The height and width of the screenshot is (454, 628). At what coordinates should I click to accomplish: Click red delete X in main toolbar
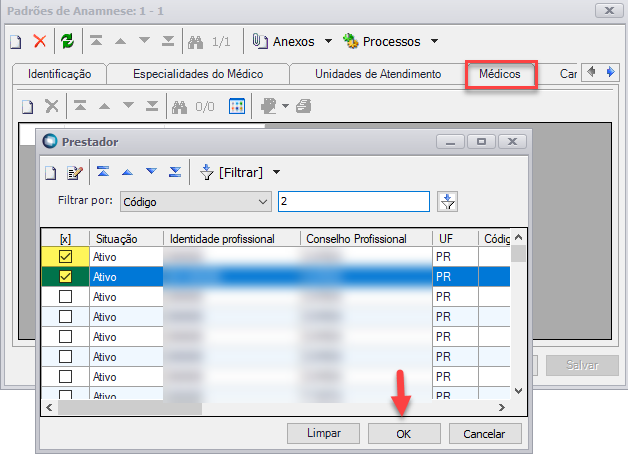click(x=40, y=41)
